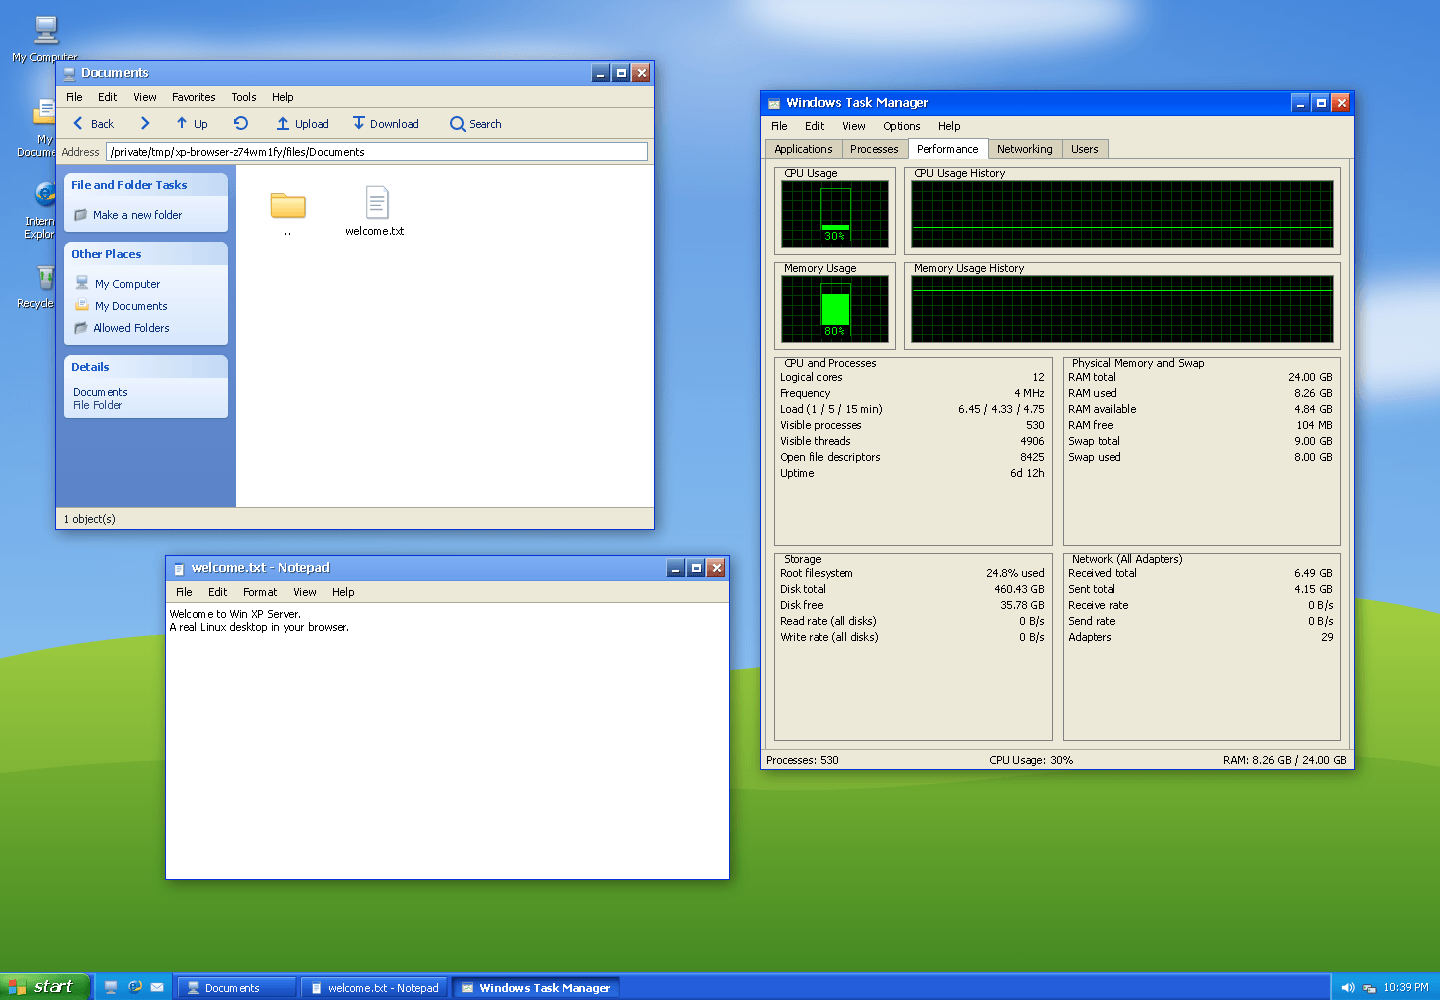Click the 10:39 PM system clock
Screen dimensions: 1440x1000
(1406, 987)
